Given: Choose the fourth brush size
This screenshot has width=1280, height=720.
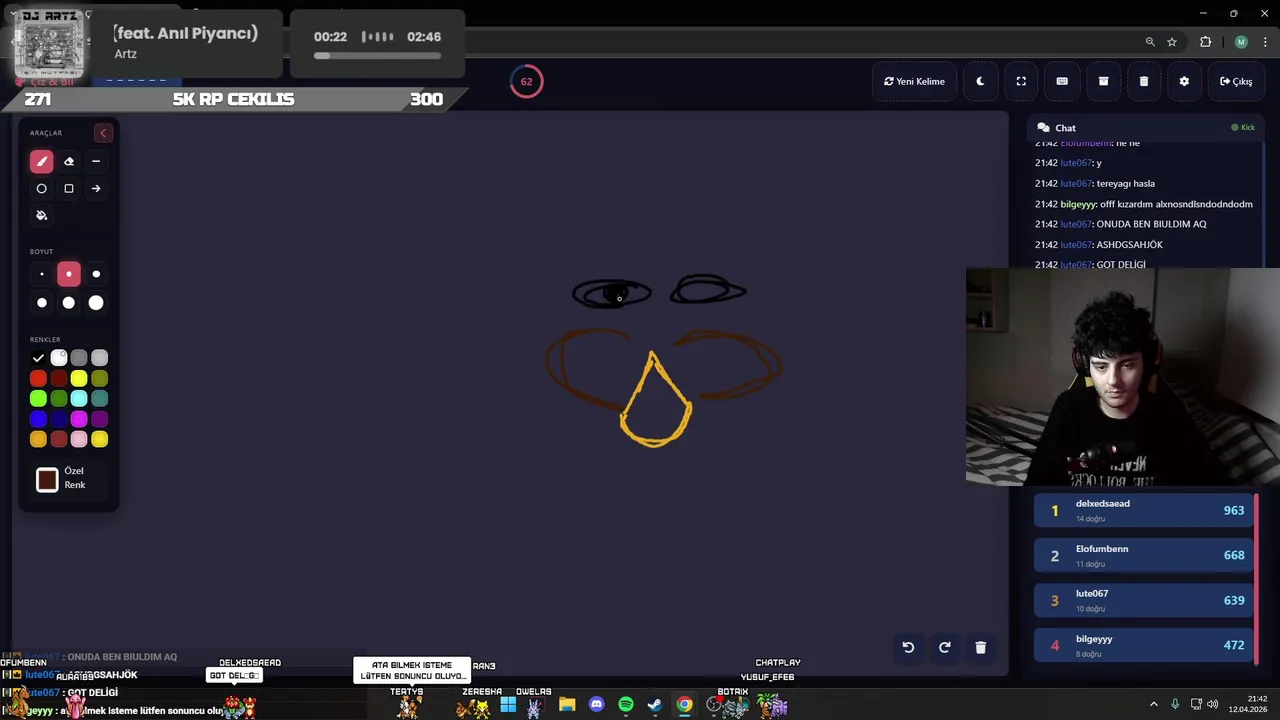Looking at the screenshot, I should tap(41, 302).
